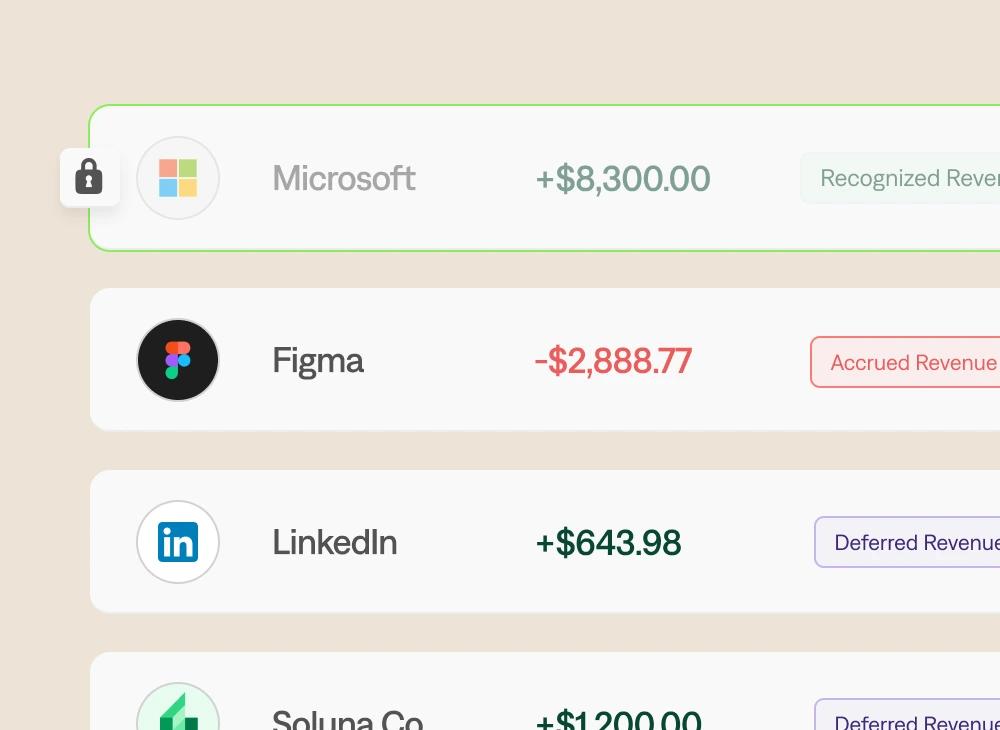Click the +$8,300.00 amount
Image resolution: width=1000 pixels, height=730 pixels.
click(x=623, y=178)
